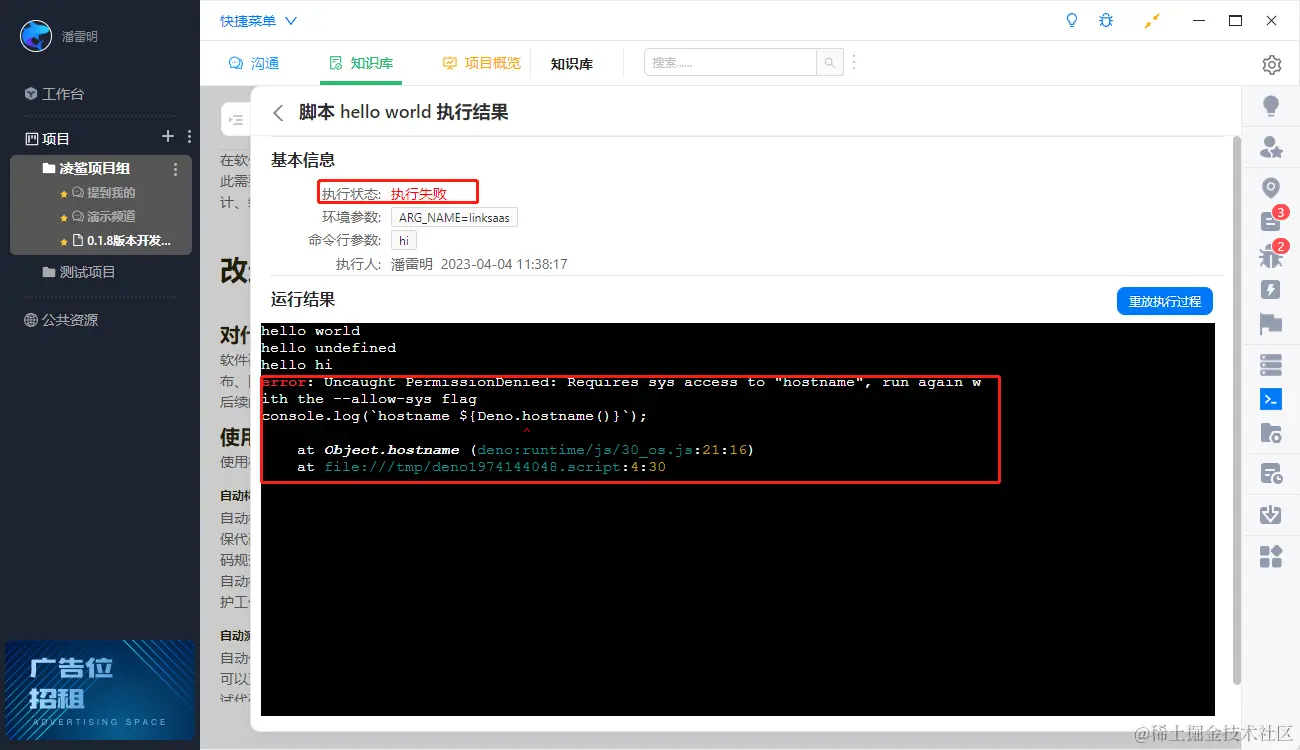Open the options dots for 凌鲨项目组
Screen dimensions: 1300x750
coord(176,169)
